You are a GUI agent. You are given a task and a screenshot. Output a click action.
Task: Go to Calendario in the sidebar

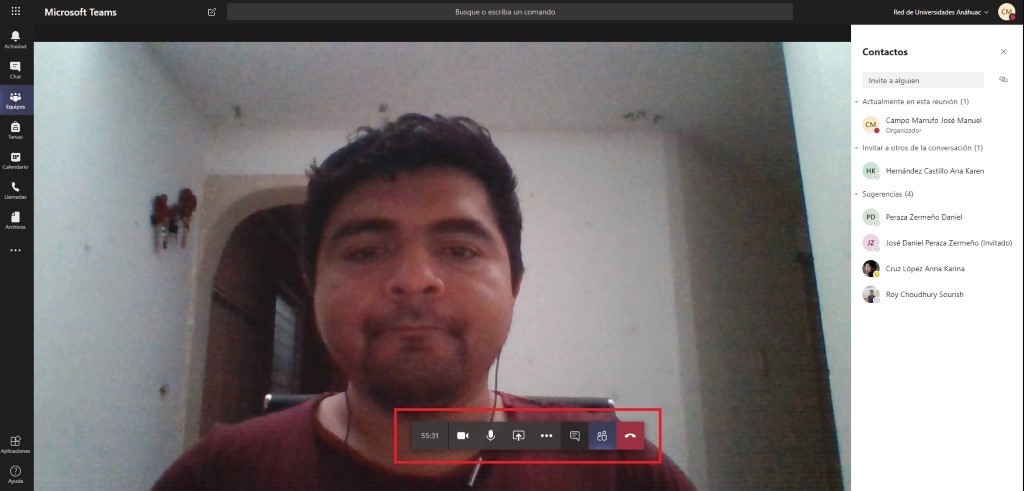pyautogui.click(x=15, y=160)
